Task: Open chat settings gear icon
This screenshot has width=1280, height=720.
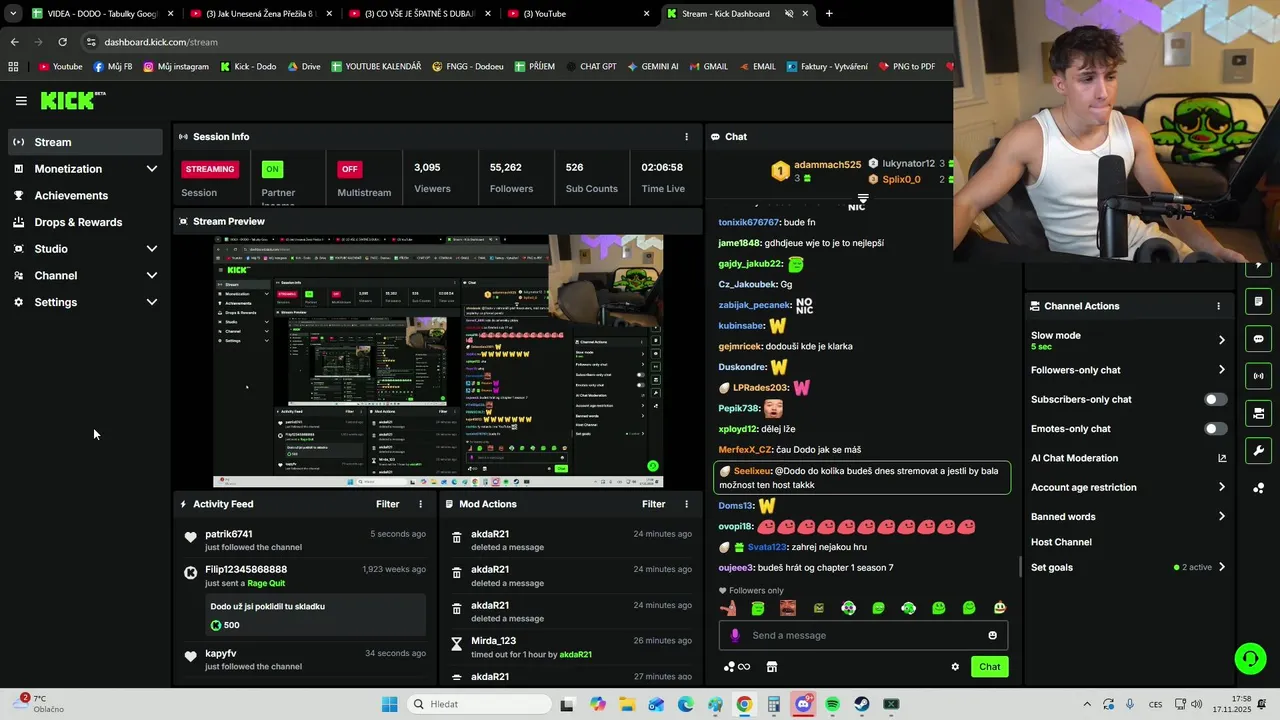Action: (x=955, y=667)
